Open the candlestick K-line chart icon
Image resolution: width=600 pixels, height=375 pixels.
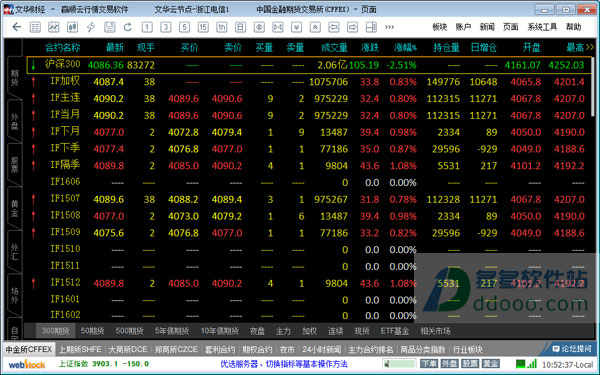pyautogui.click(x=72, y=27)
